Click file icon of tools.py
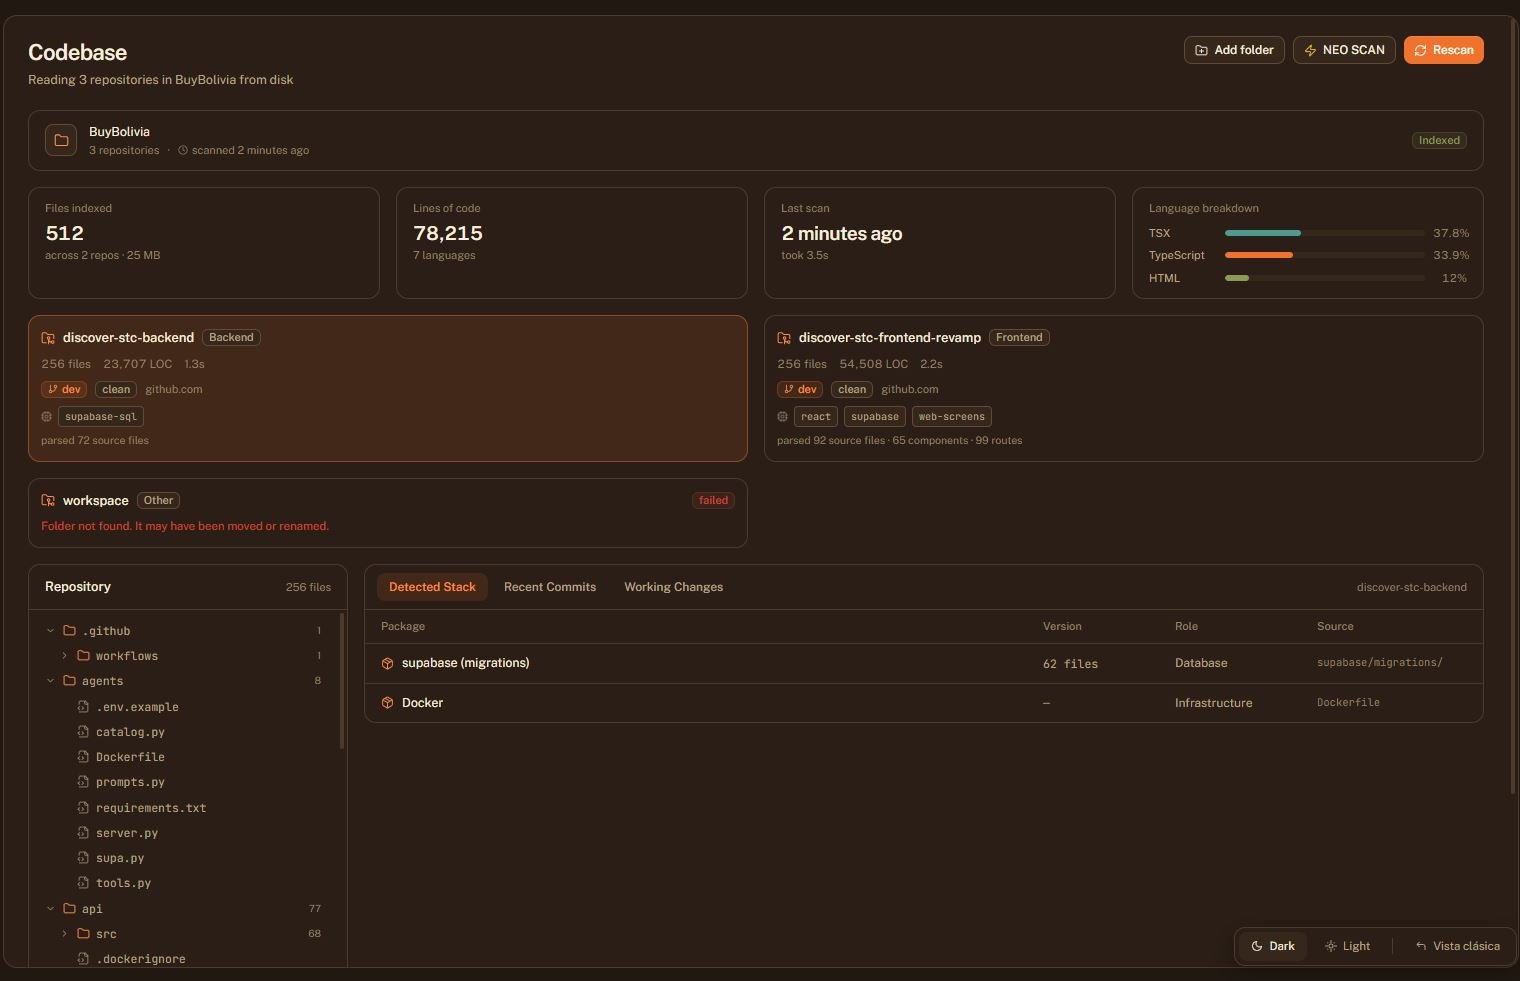This screenshot has height=981, width=1520. click(x=83, y=883)
